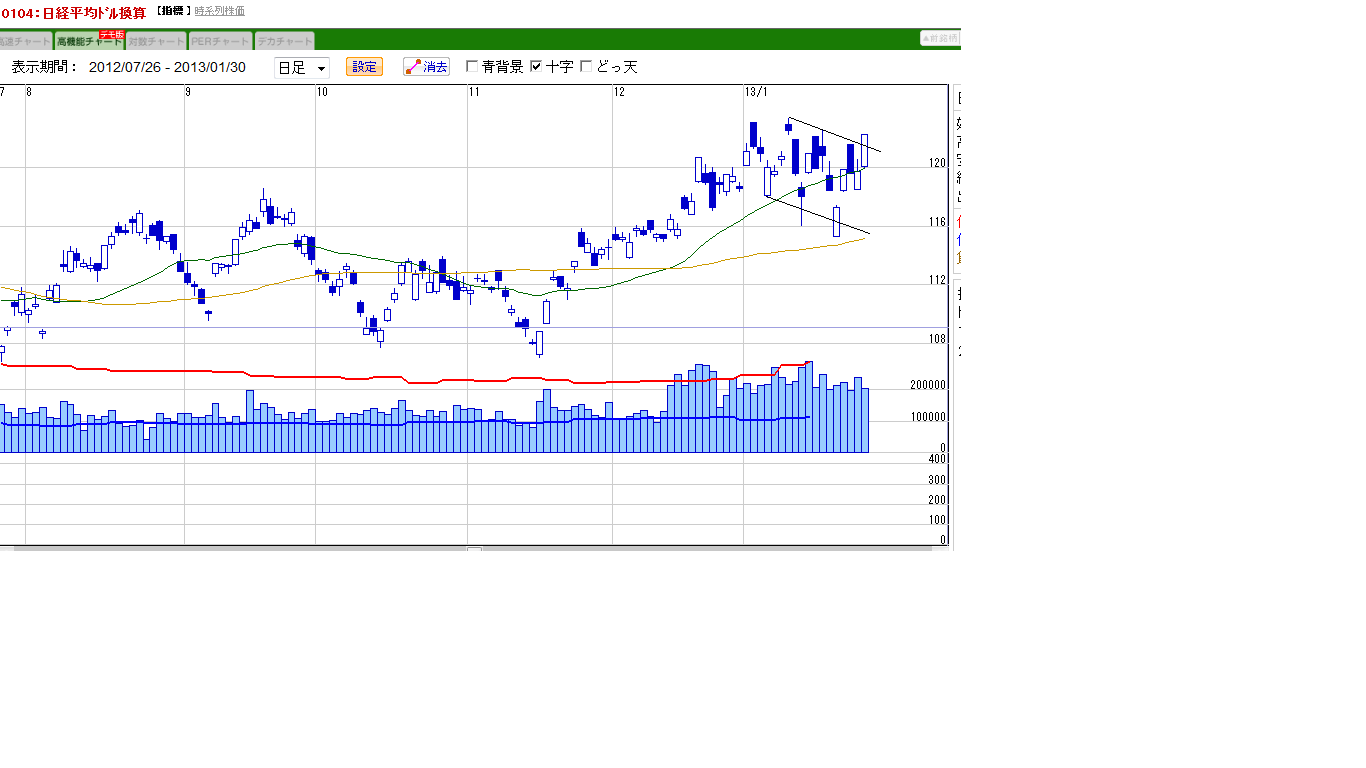Viewport: 1366px width, 768px height.
Task: Click the 消去 eraser line icon
Action: (413, 67)
